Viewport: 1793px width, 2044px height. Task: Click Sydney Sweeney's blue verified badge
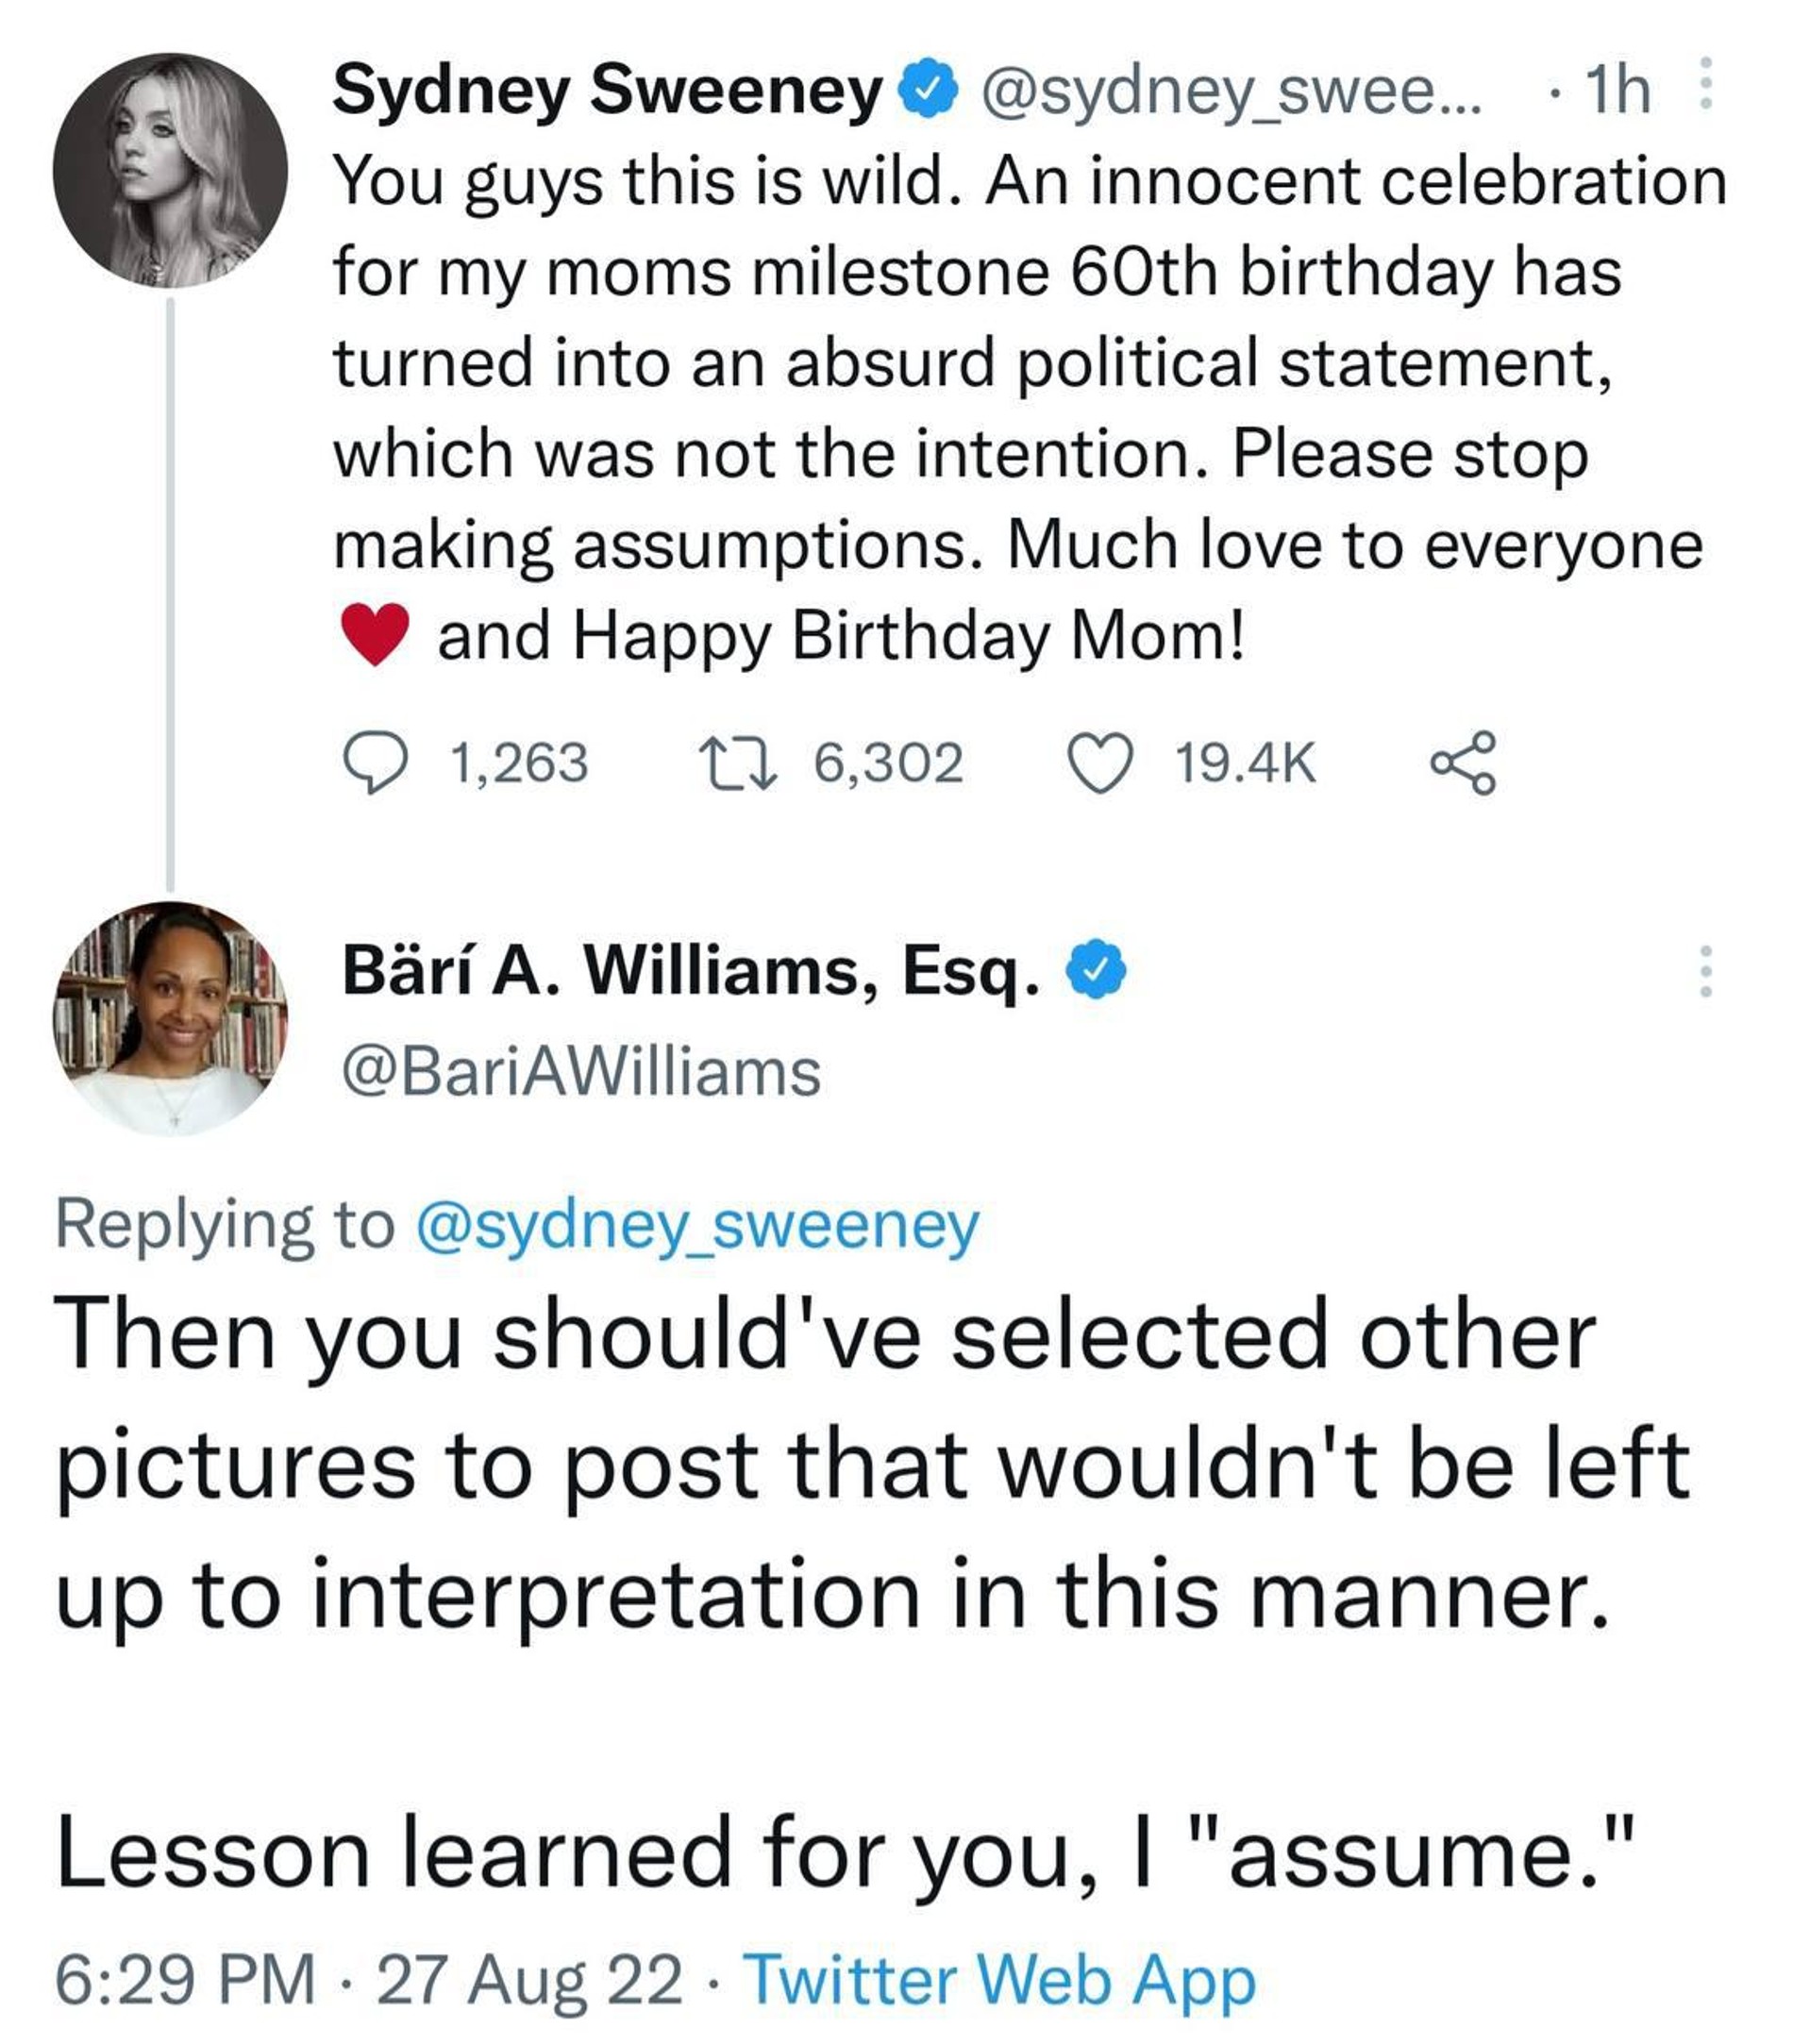928,90
